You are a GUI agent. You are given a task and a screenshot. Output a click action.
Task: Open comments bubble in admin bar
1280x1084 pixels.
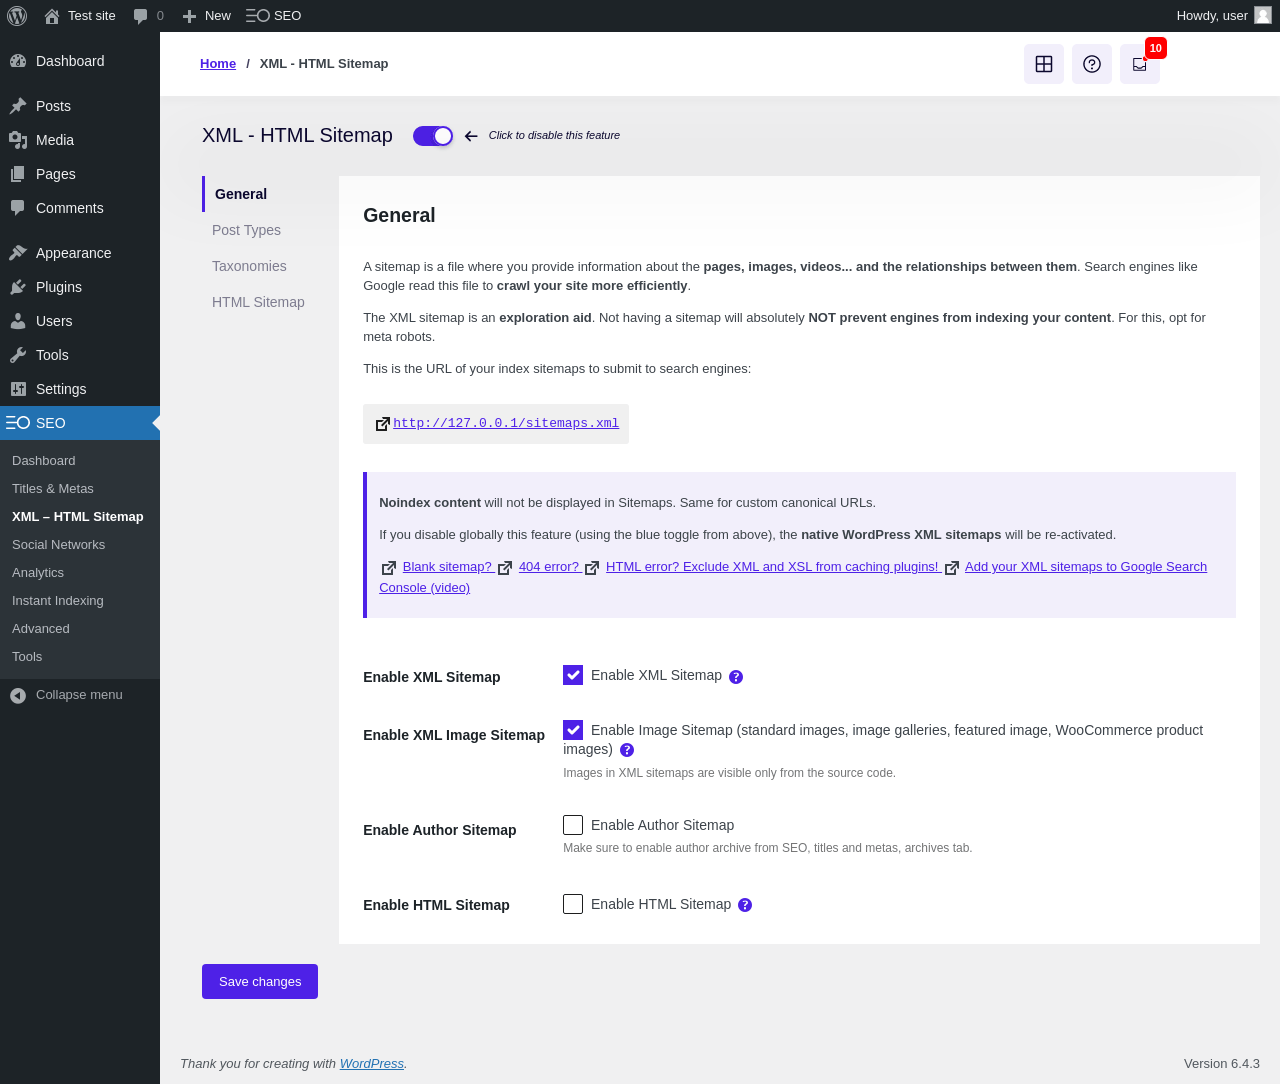click(x=141, y=16)
